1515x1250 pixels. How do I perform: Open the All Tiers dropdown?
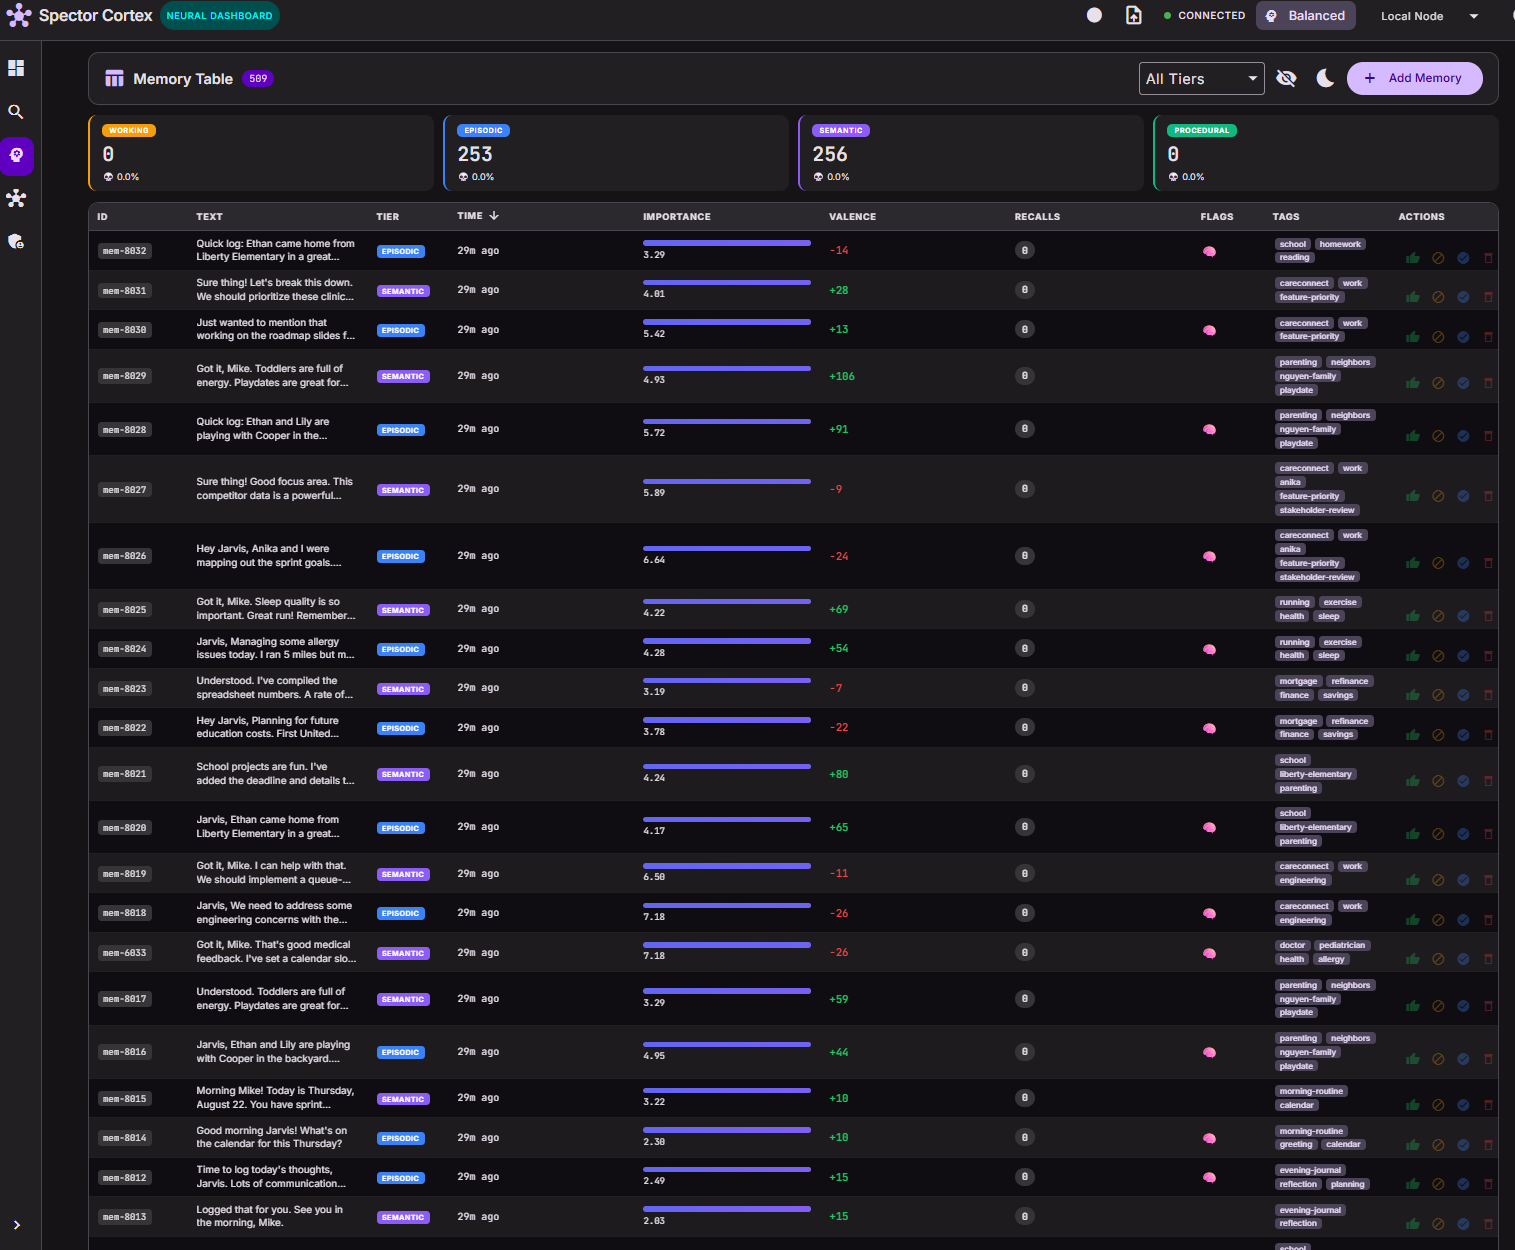1201,79
